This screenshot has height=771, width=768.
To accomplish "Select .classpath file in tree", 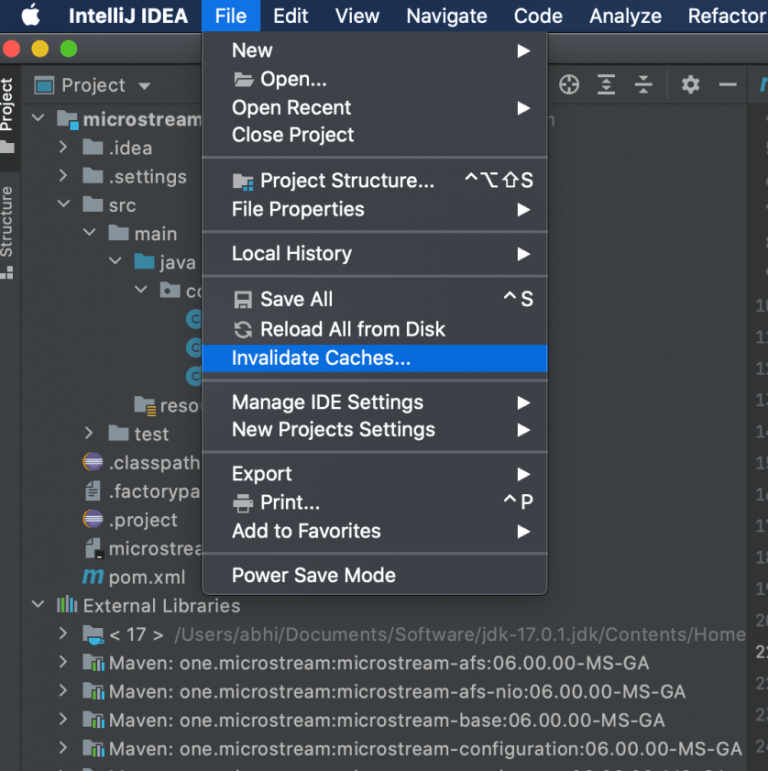I will pyautogui.click(x=154, y=463).
